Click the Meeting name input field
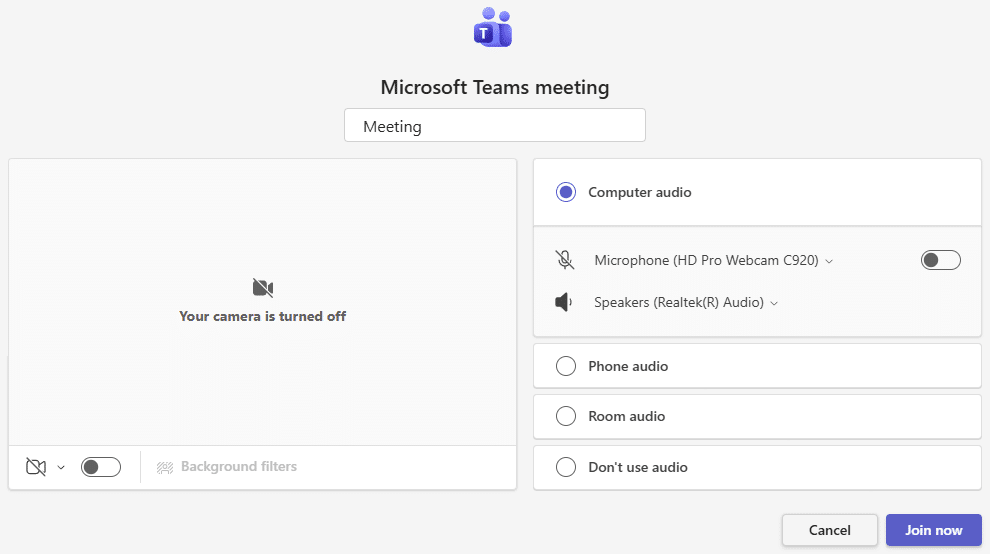 [x=495, y=125]
